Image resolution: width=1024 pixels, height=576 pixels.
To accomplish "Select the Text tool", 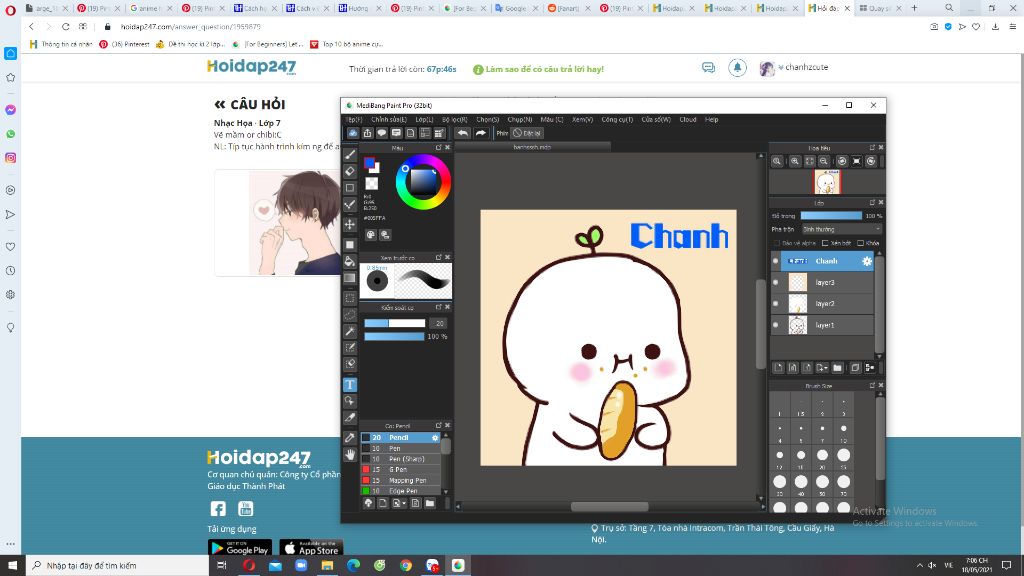I will [350, 385].
